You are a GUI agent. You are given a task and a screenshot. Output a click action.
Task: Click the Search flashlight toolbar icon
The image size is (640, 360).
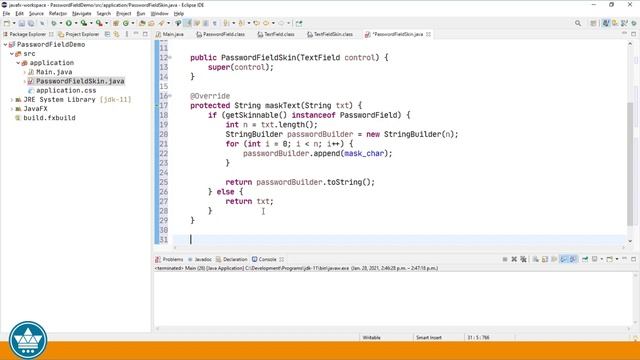[161, 23]
